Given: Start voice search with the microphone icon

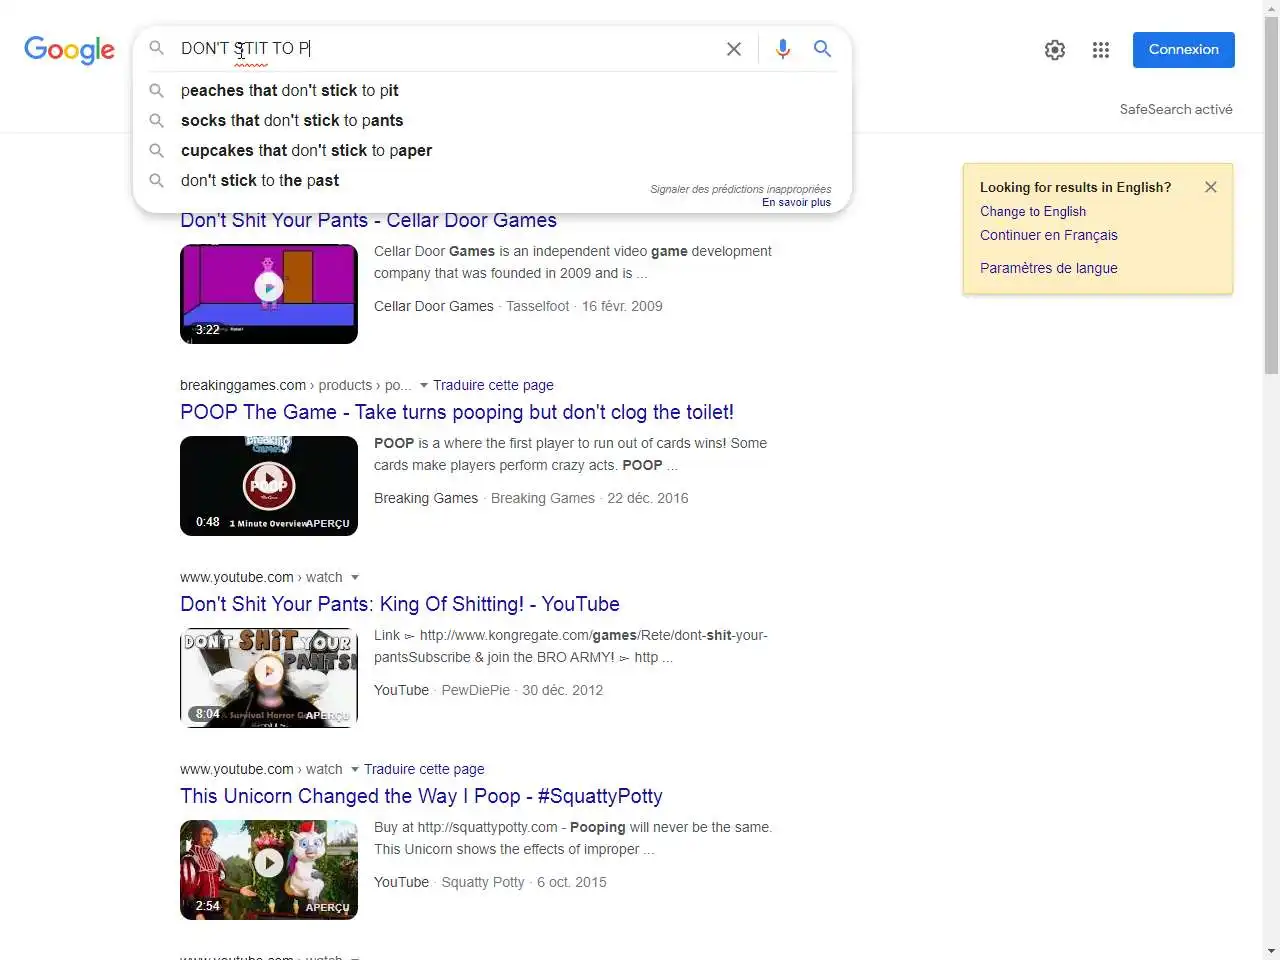Looking at the screenshot, I should (783, 49).
